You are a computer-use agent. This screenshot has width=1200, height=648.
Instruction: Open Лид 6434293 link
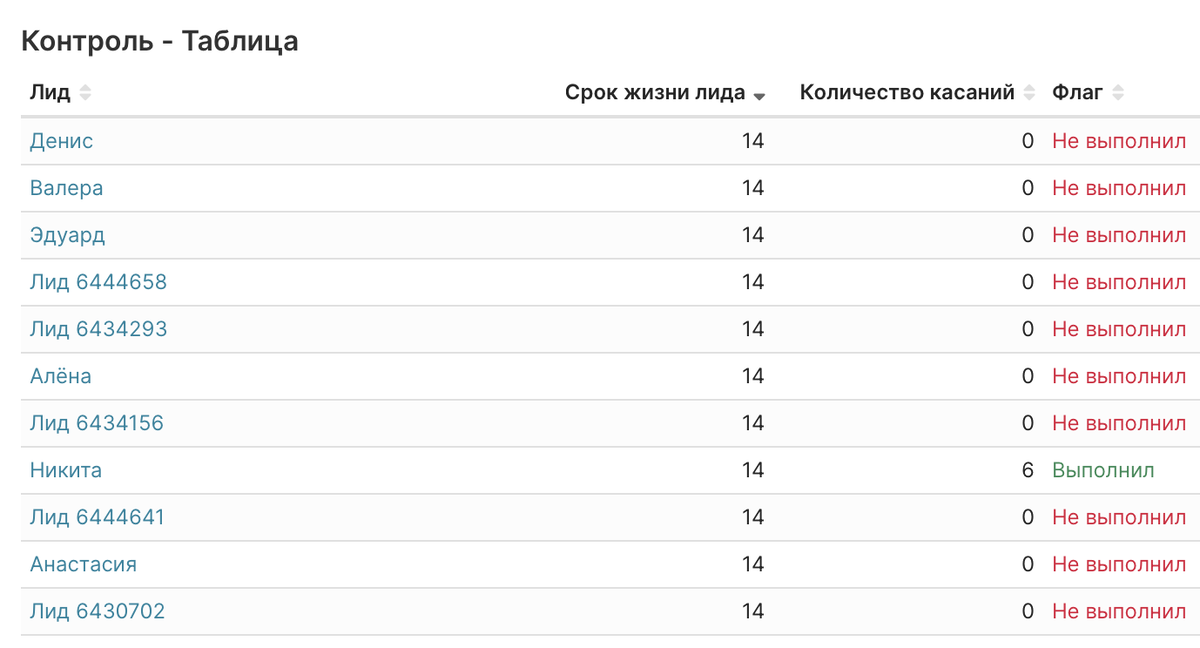click(x=98, y=329)
